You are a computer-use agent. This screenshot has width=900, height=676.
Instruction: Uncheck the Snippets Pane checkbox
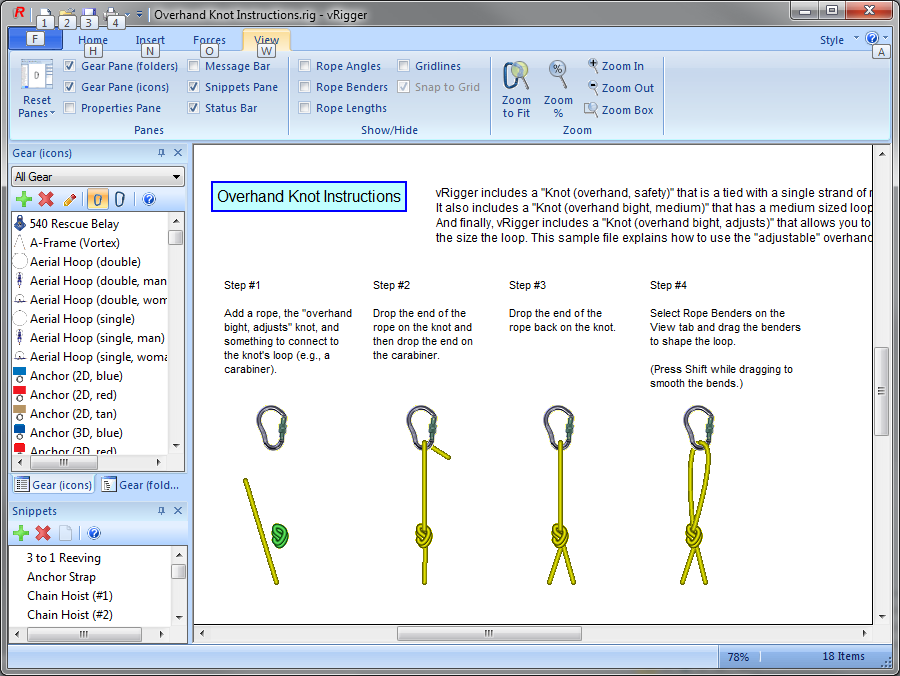[x=194, y=87]
